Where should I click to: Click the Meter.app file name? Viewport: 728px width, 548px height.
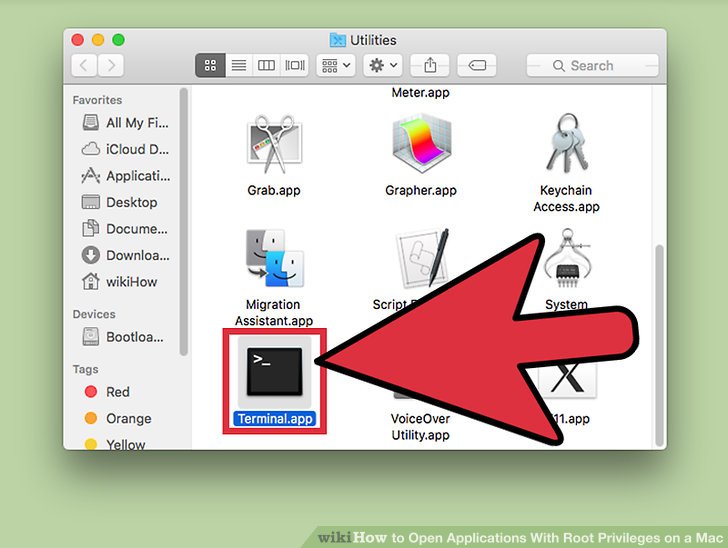(x=421, y=92)
